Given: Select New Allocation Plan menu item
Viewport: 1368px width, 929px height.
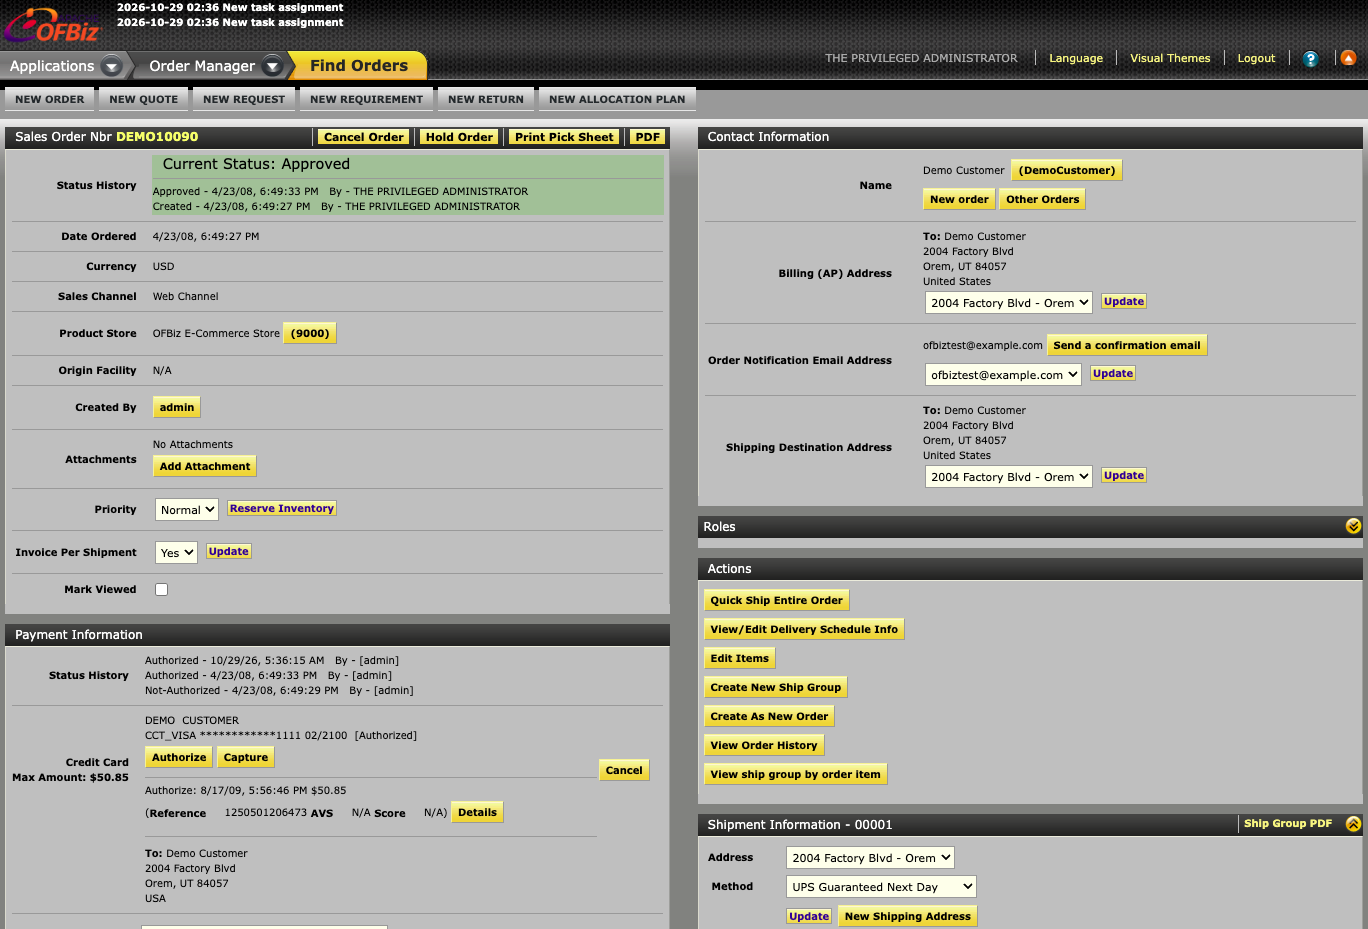Looking at the screenshot, I should pos(617,99).
